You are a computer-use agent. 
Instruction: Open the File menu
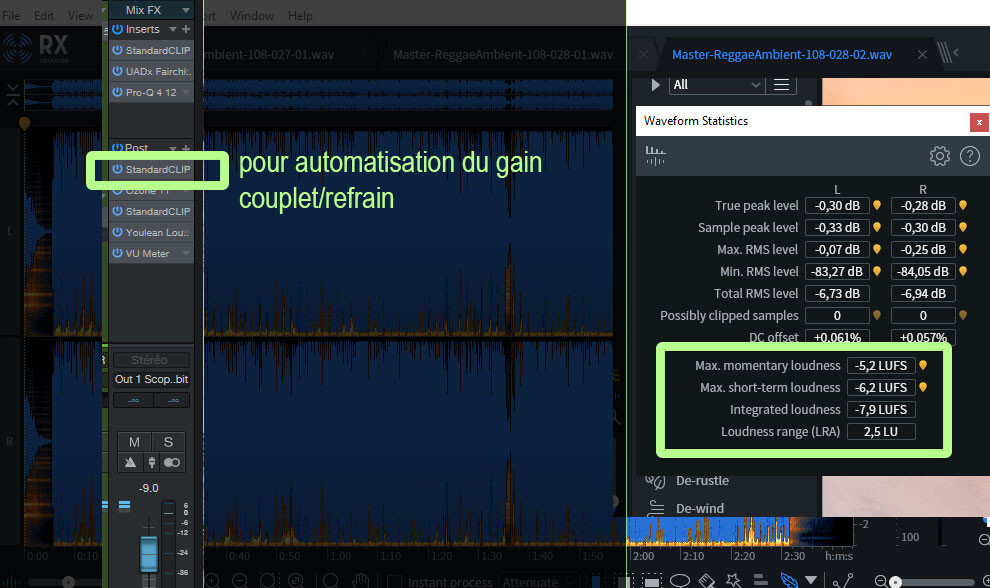[x=11, y=16]
